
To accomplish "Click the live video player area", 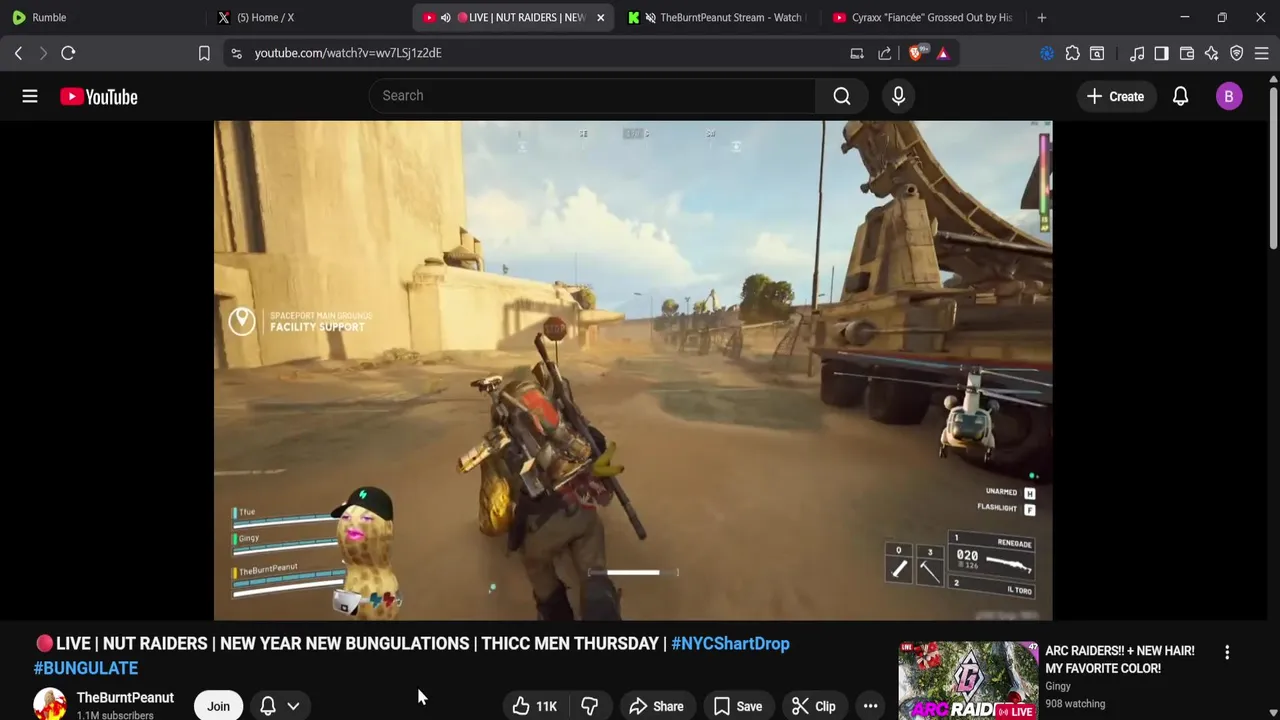I will [633, 370].
